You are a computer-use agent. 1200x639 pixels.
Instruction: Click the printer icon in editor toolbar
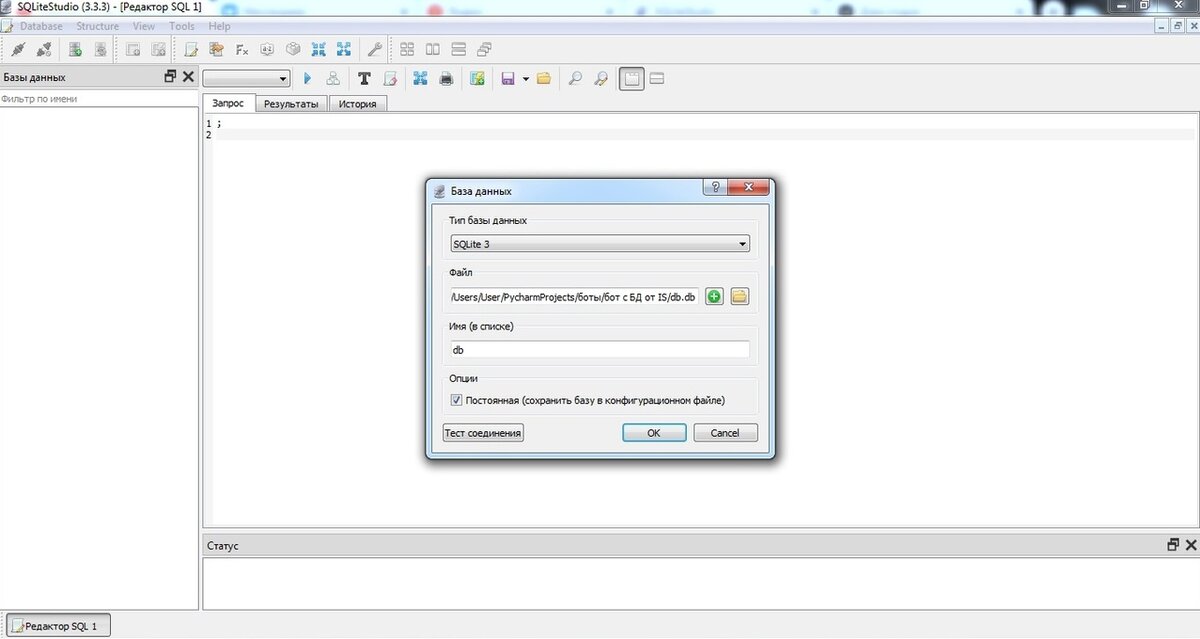(446, 78)
